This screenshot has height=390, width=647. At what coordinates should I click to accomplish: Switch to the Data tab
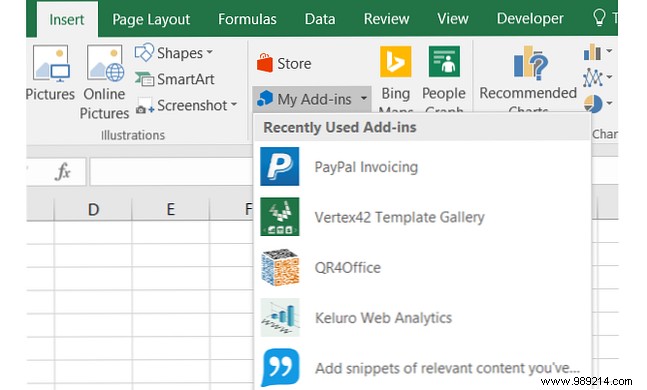[320, 19]
